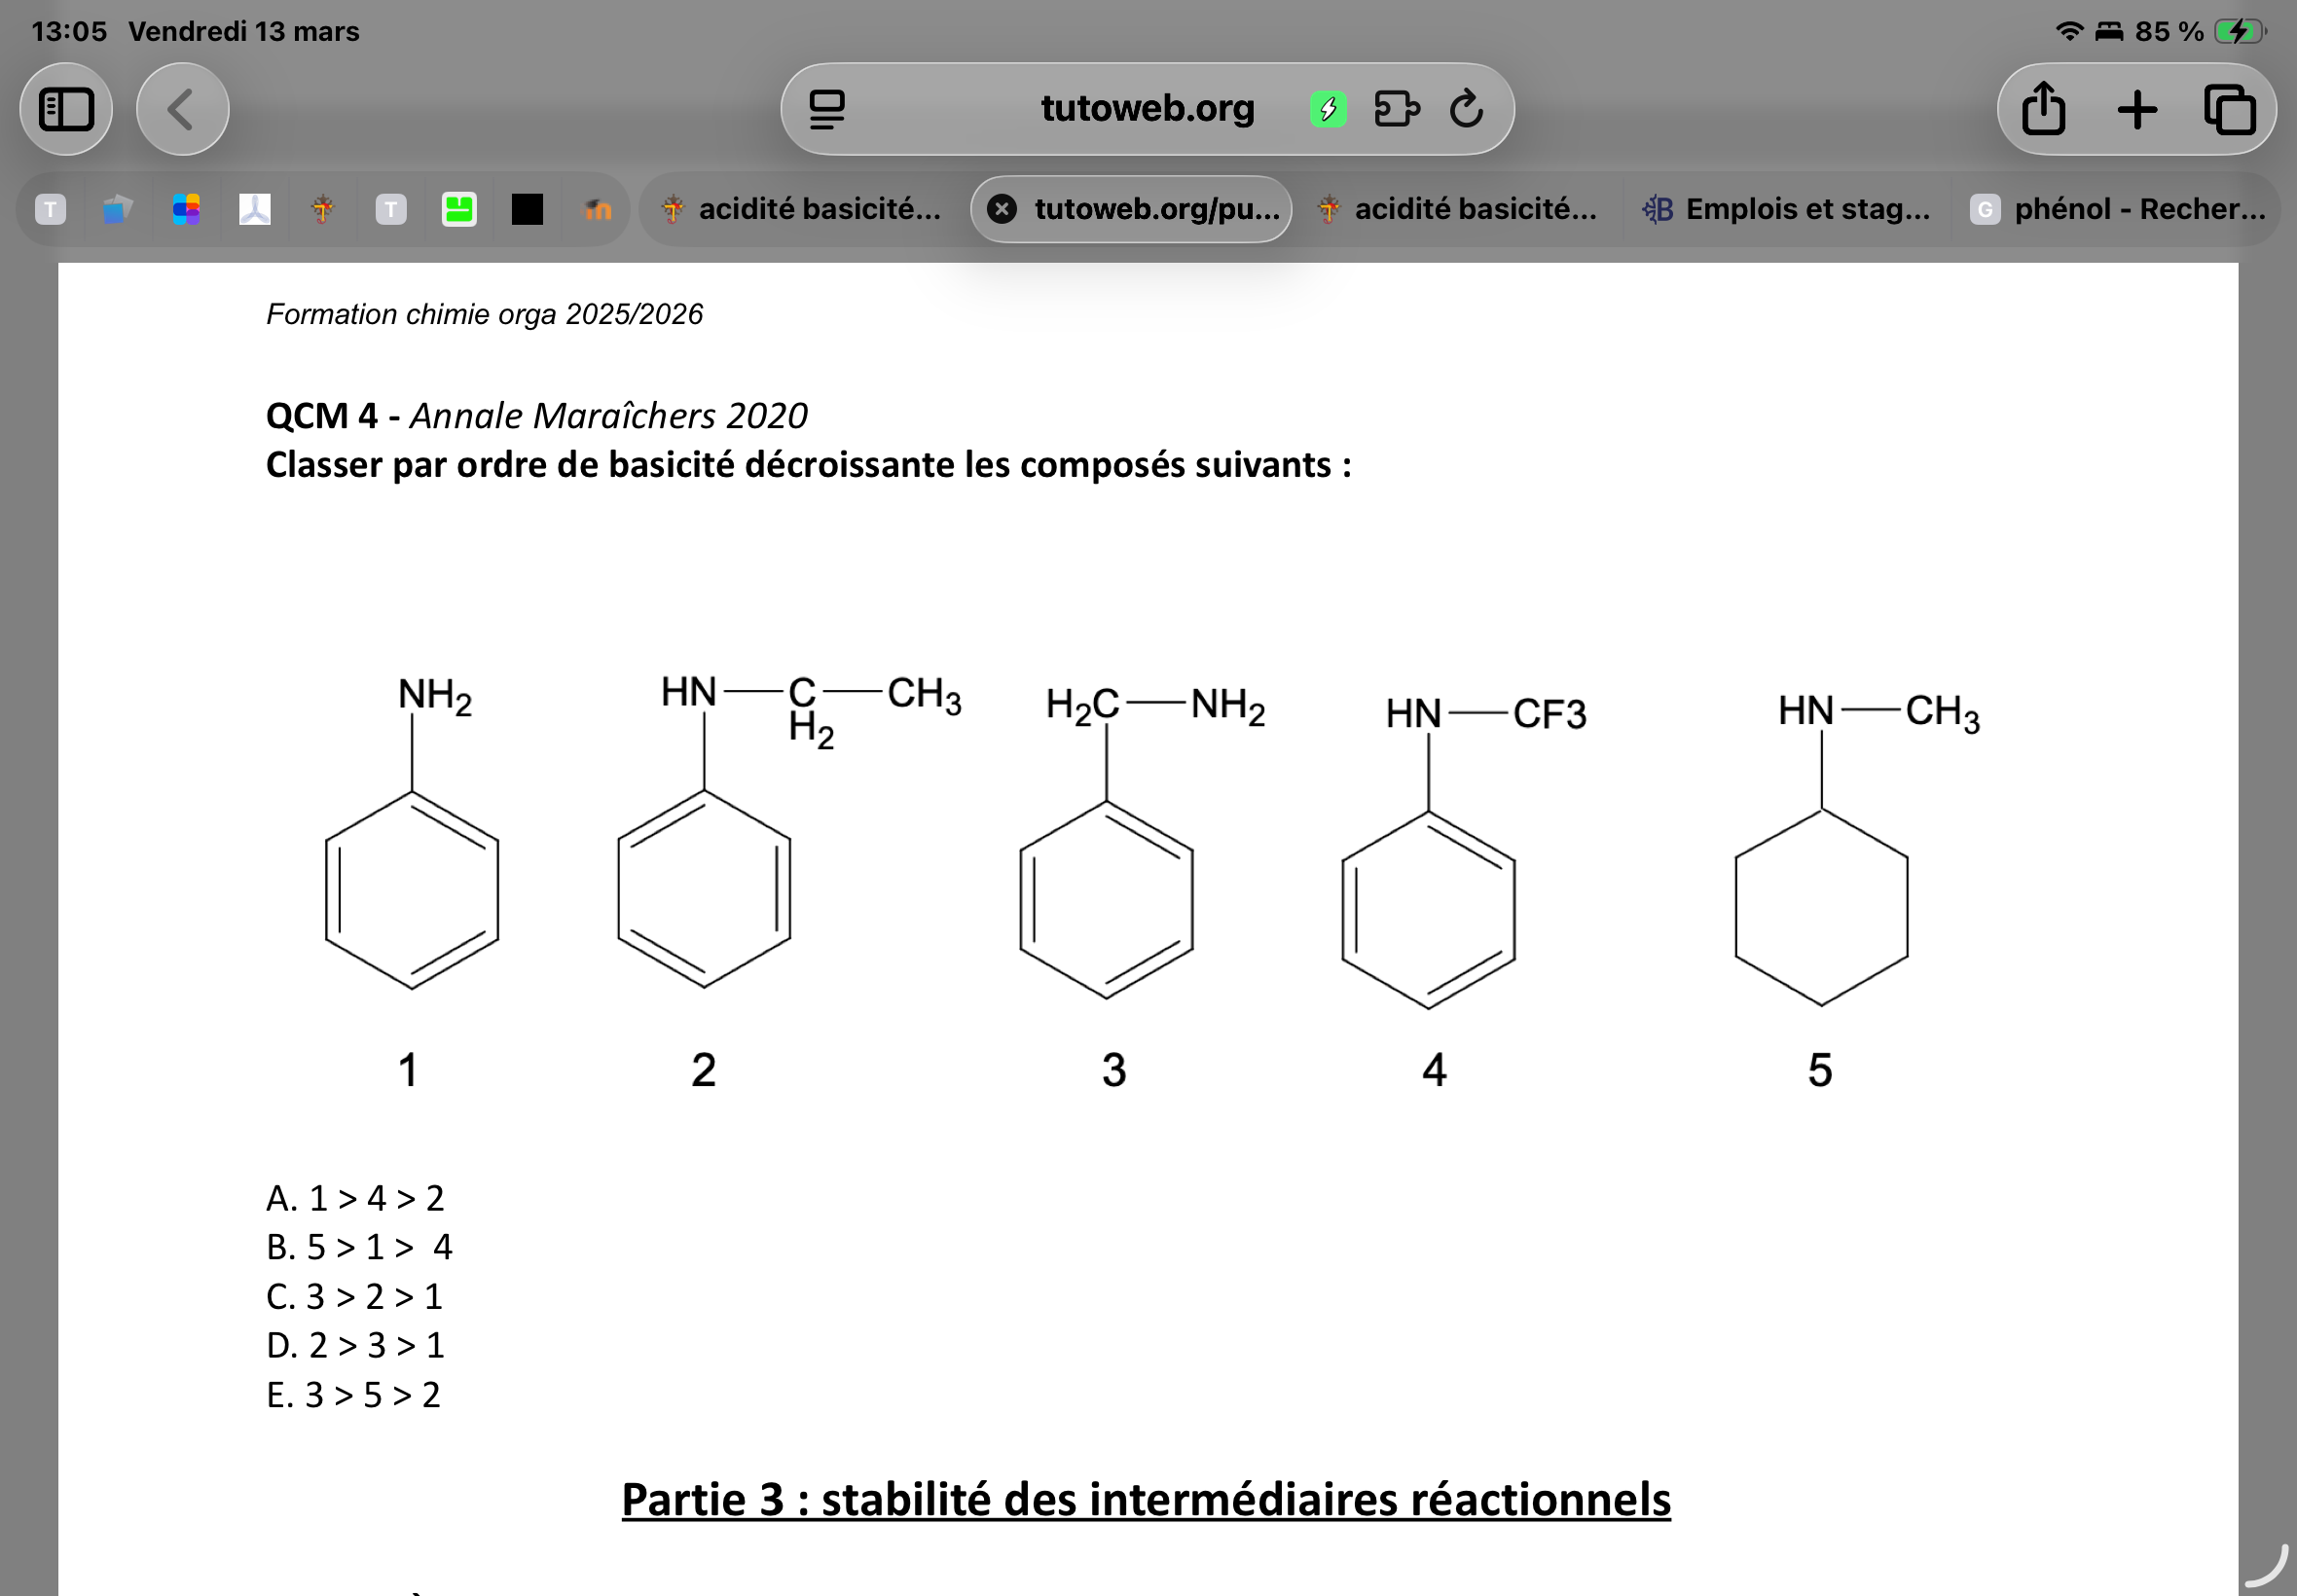
Task: Open the phénol - Recher... tab
Action: click(x=2118, y=209)
